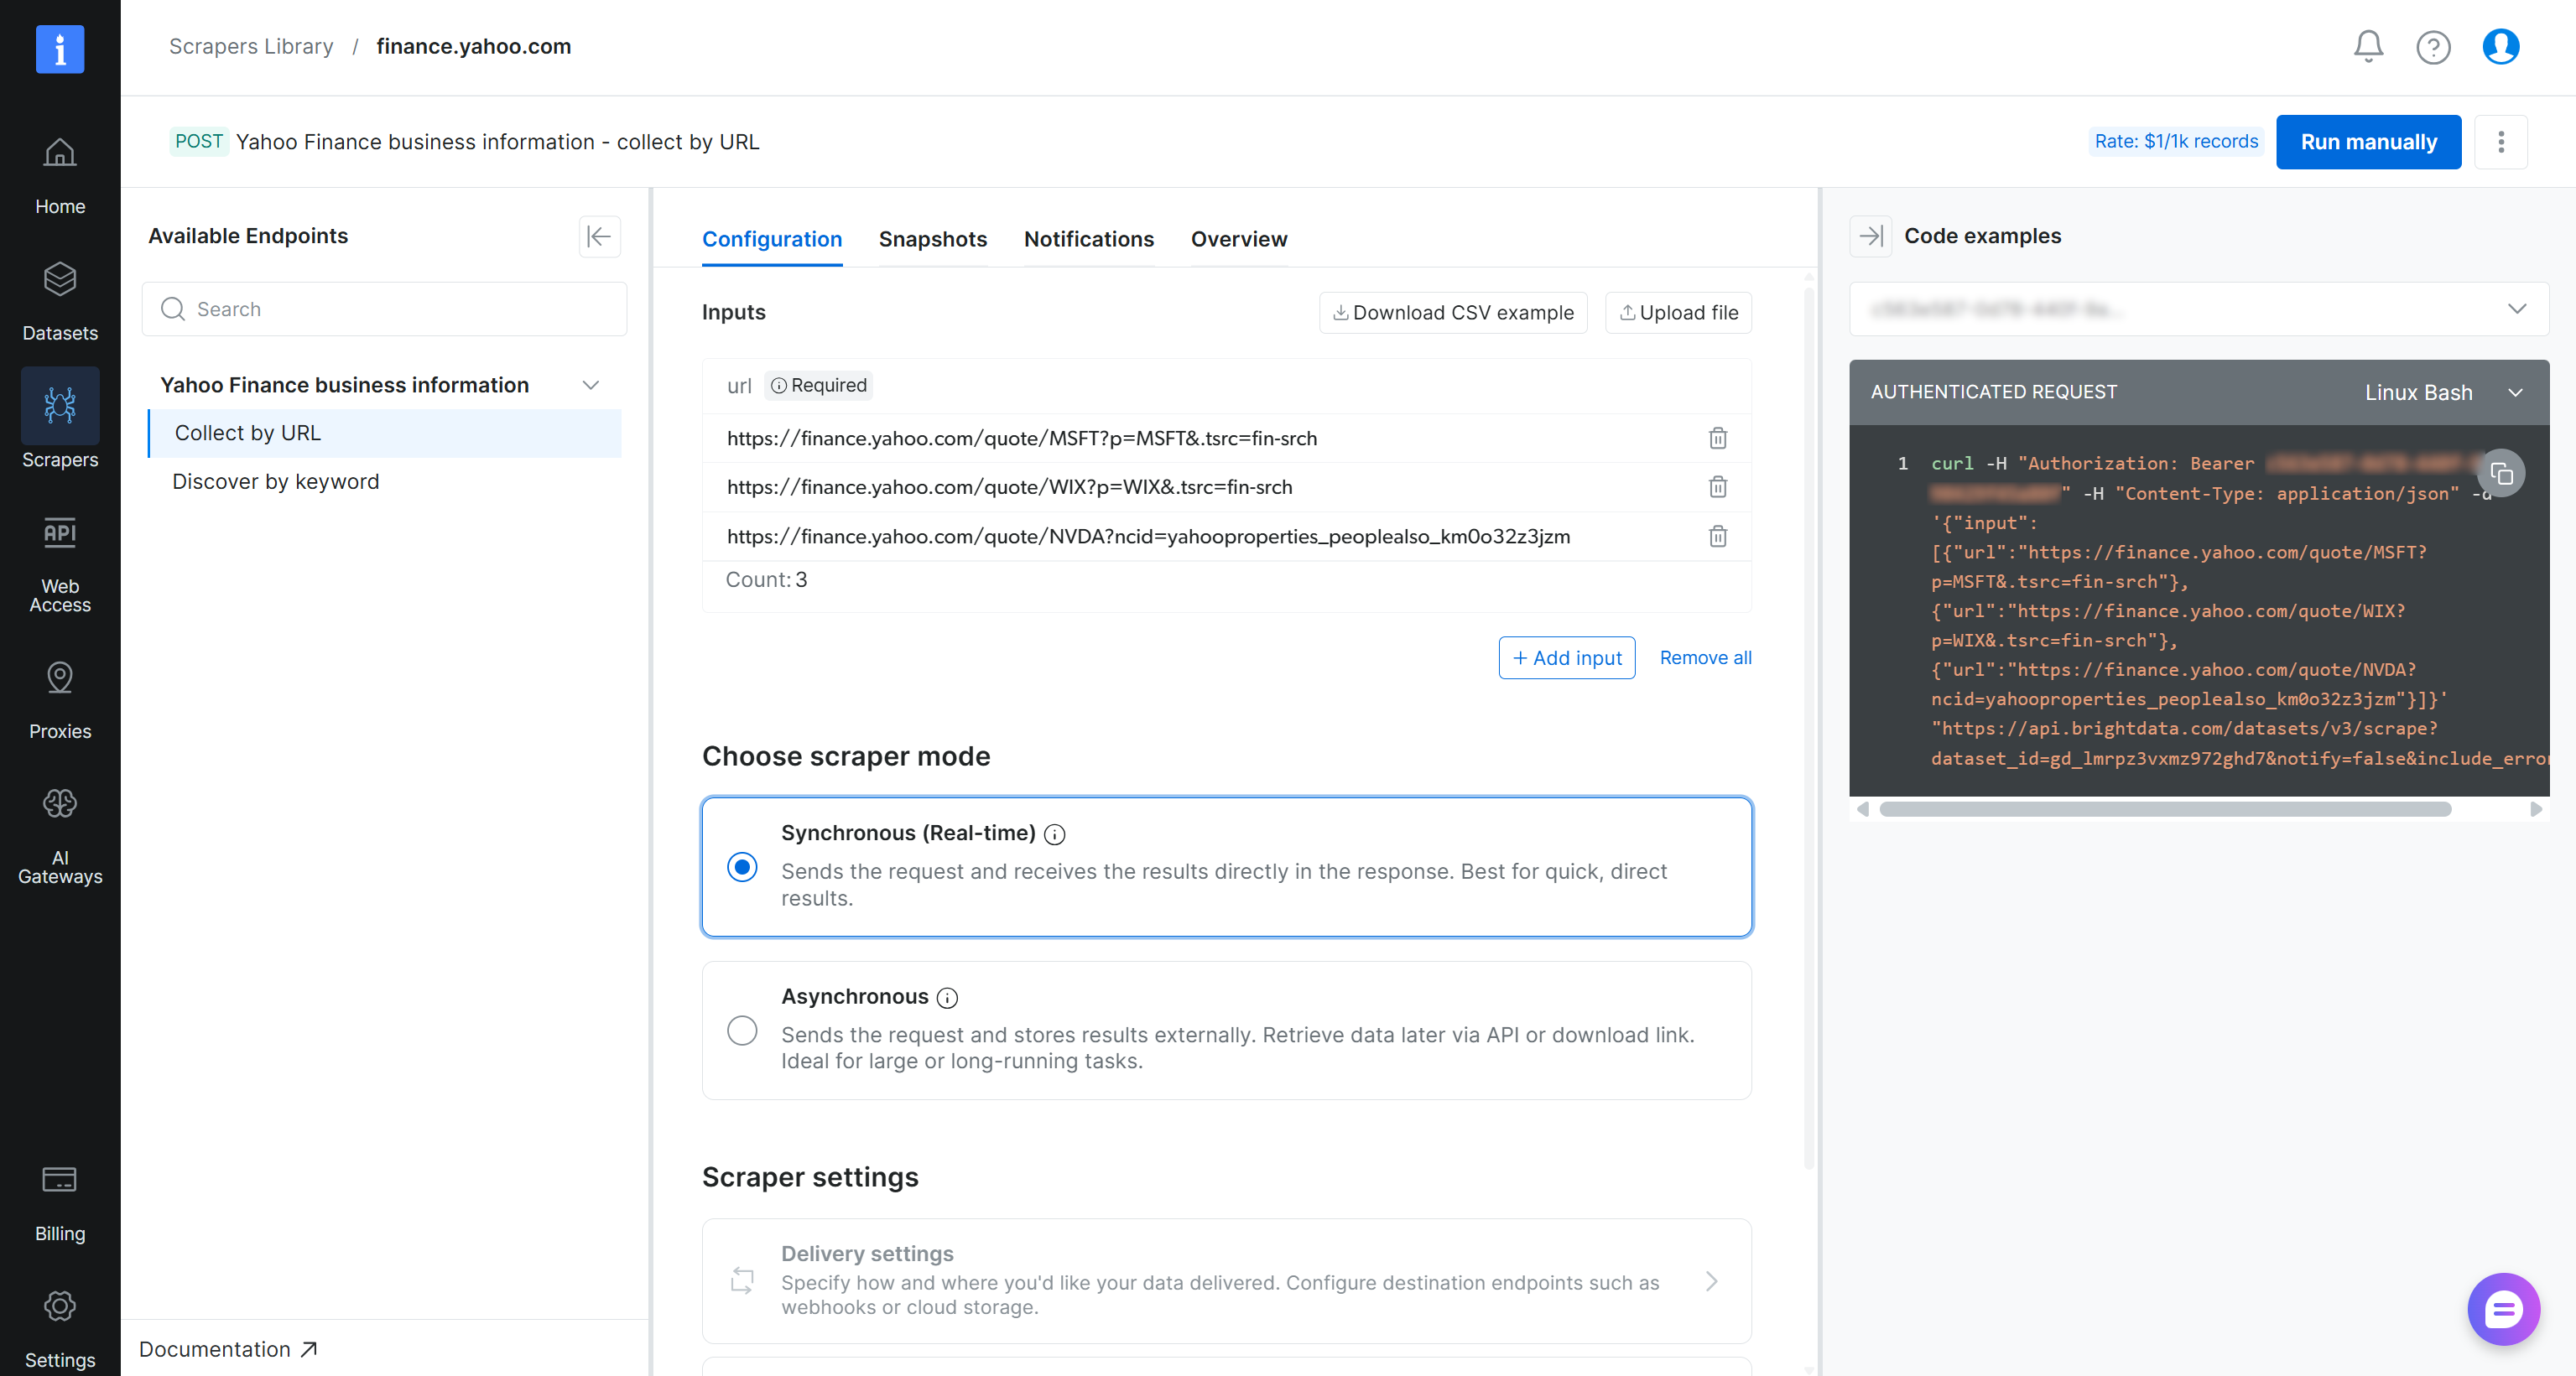Go to Scrapers Library breadcrumb
Image resolution: width=2576 pixels, height=1376 pixels.
(251, 46)
